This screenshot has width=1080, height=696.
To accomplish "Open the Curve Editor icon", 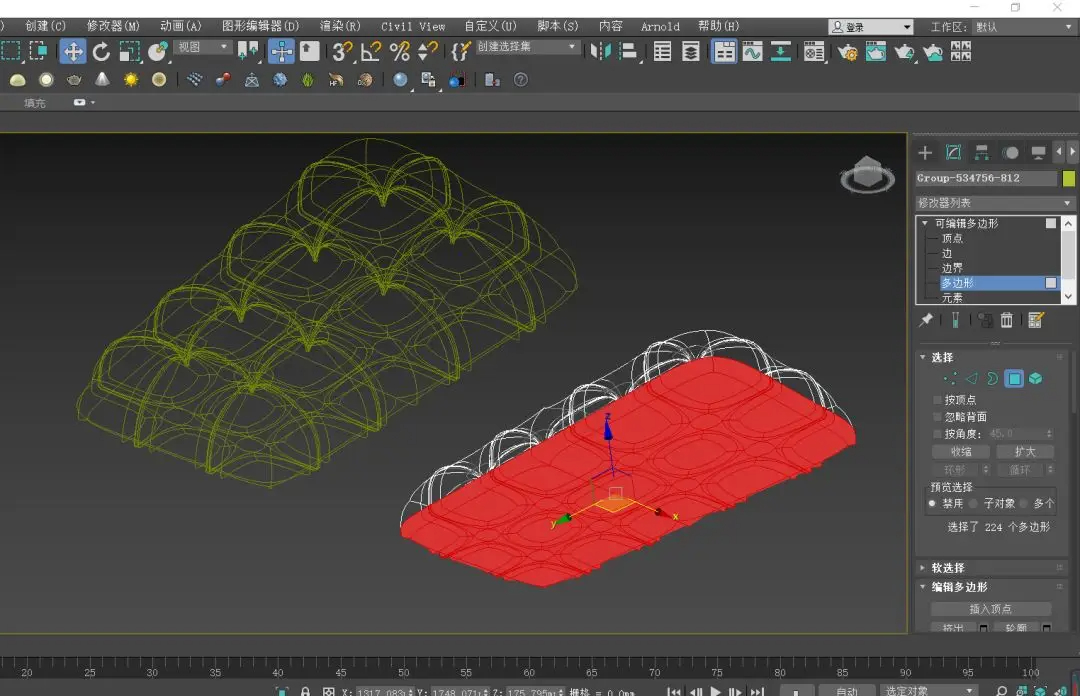I will pos(752,51).
